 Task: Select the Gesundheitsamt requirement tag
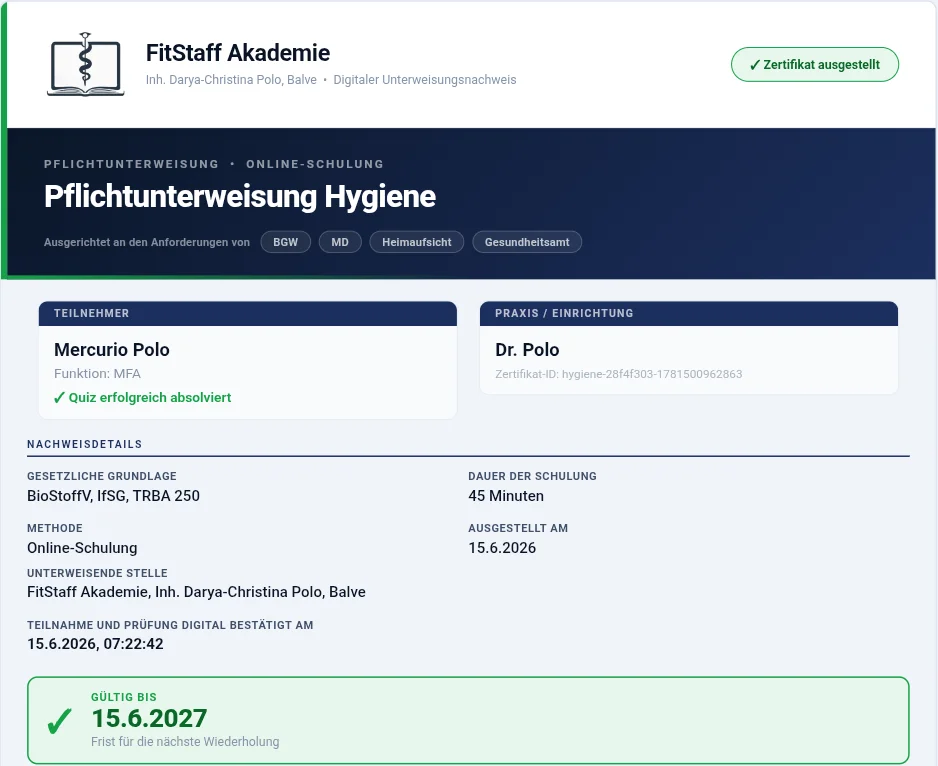(x=527, y=242)
